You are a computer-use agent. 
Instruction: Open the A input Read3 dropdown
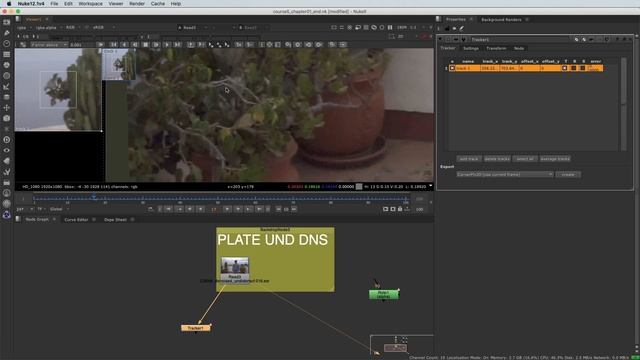[x=193, y=27]
